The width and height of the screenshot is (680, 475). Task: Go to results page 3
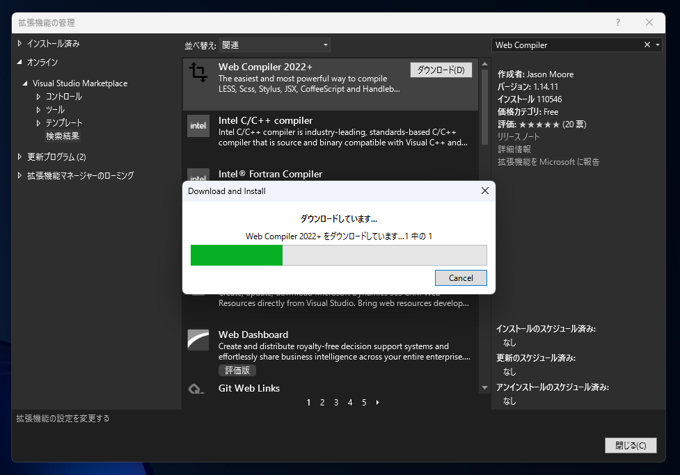coord(336,403)
